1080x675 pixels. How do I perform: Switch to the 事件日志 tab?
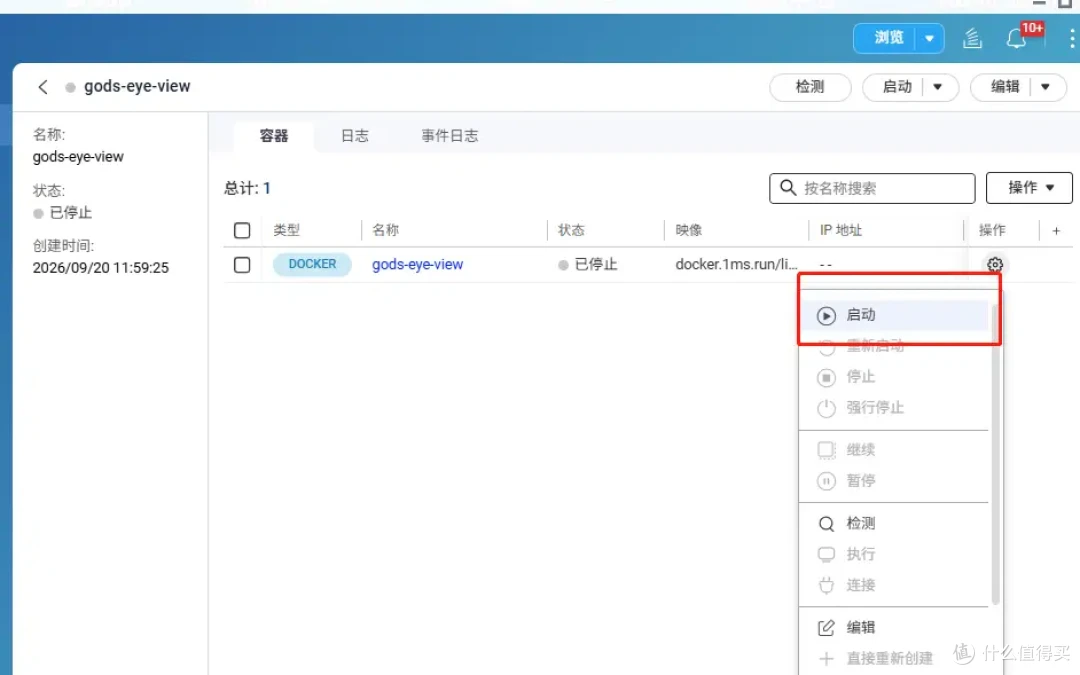[450, 136]
